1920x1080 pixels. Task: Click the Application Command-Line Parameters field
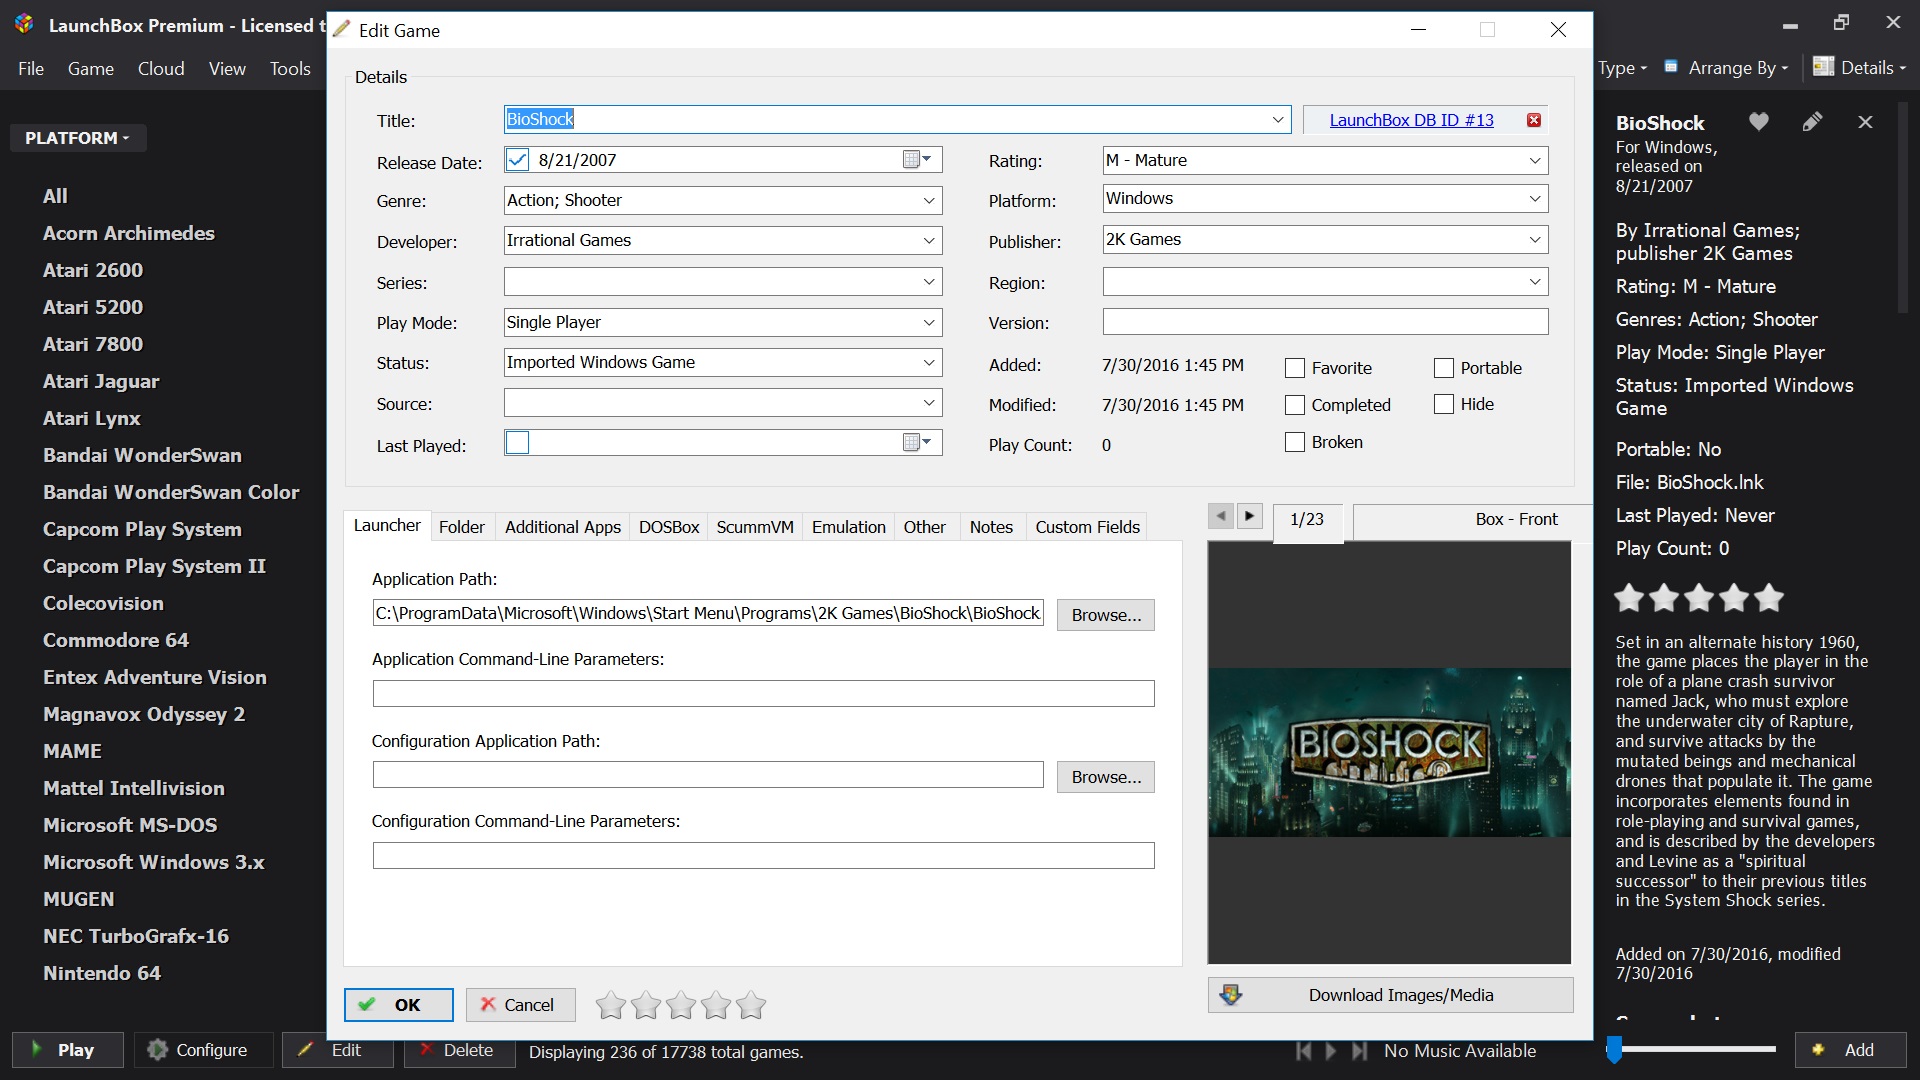tap(763, 694)
